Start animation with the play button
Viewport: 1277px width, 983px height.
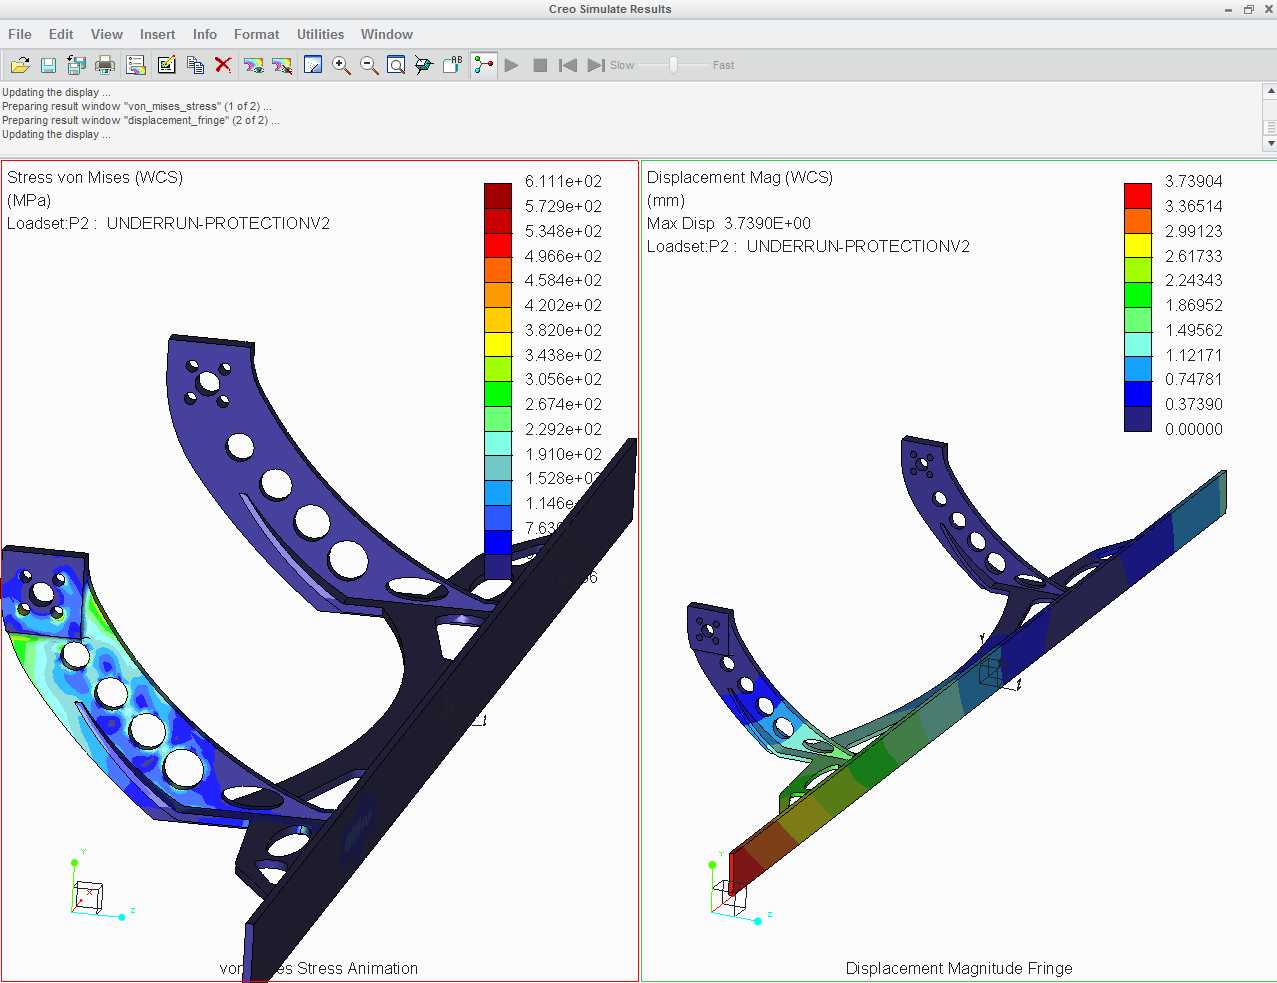(512, 65)
